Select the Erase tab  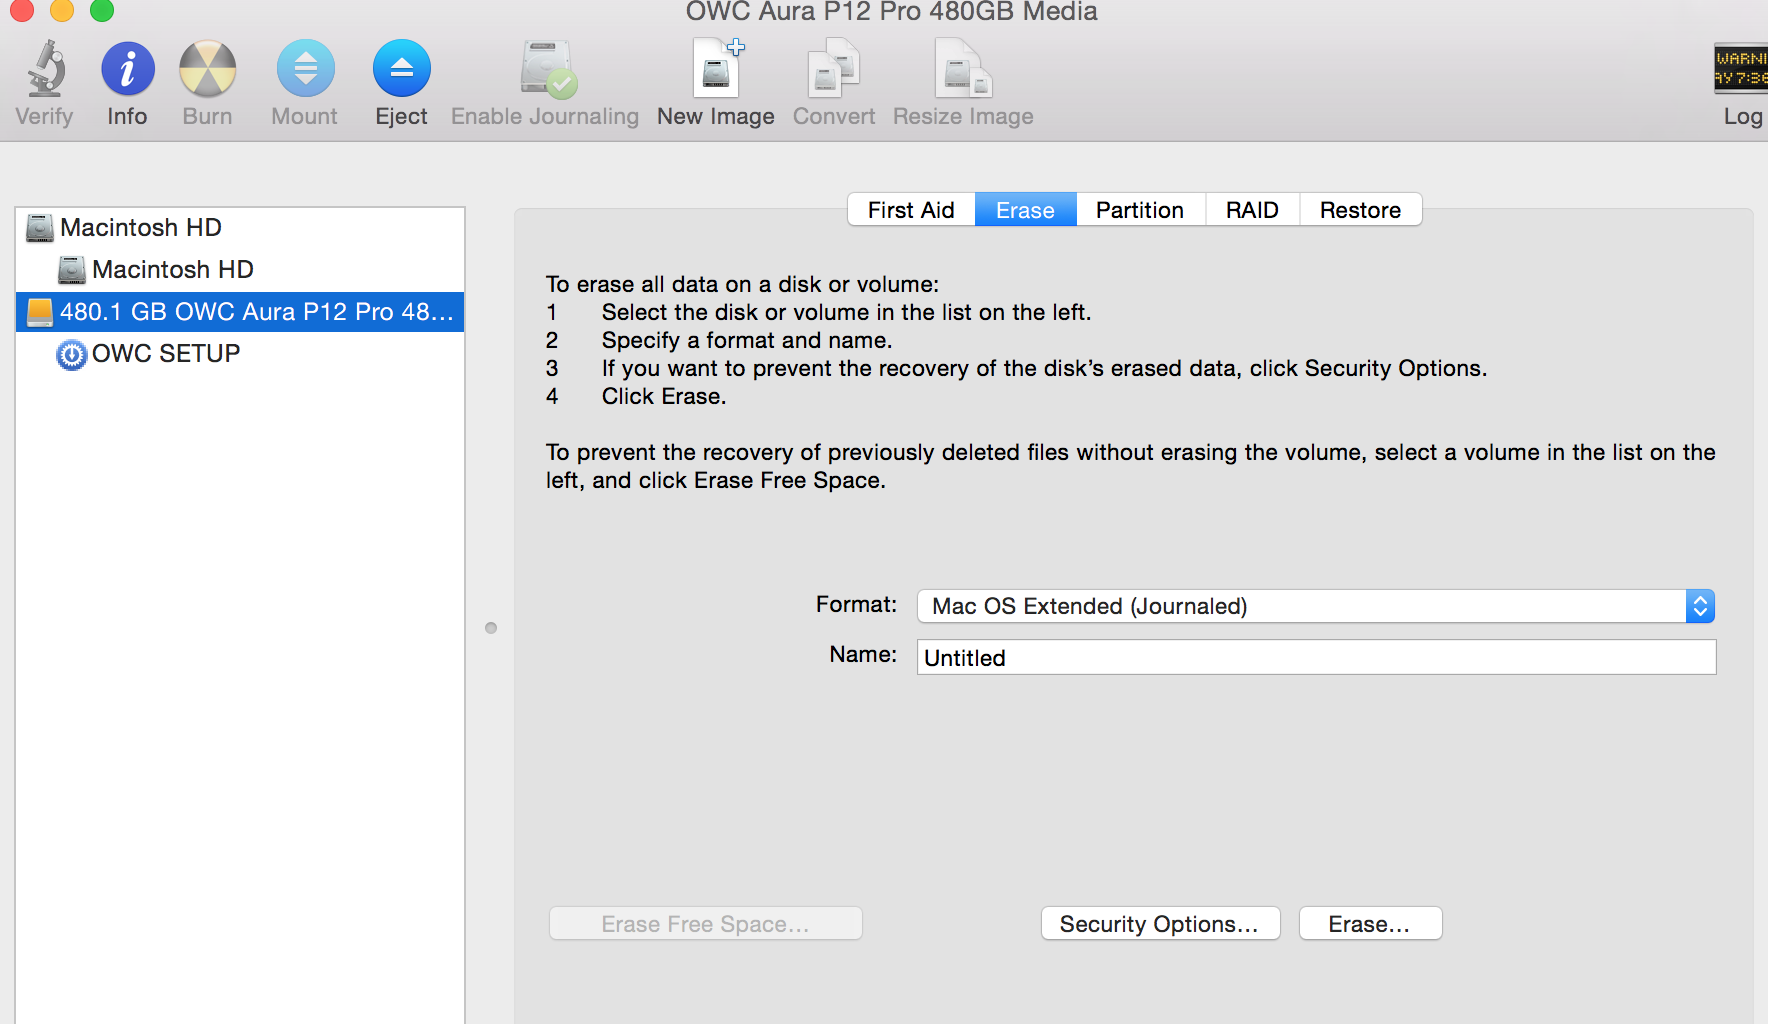point(1025,210)
